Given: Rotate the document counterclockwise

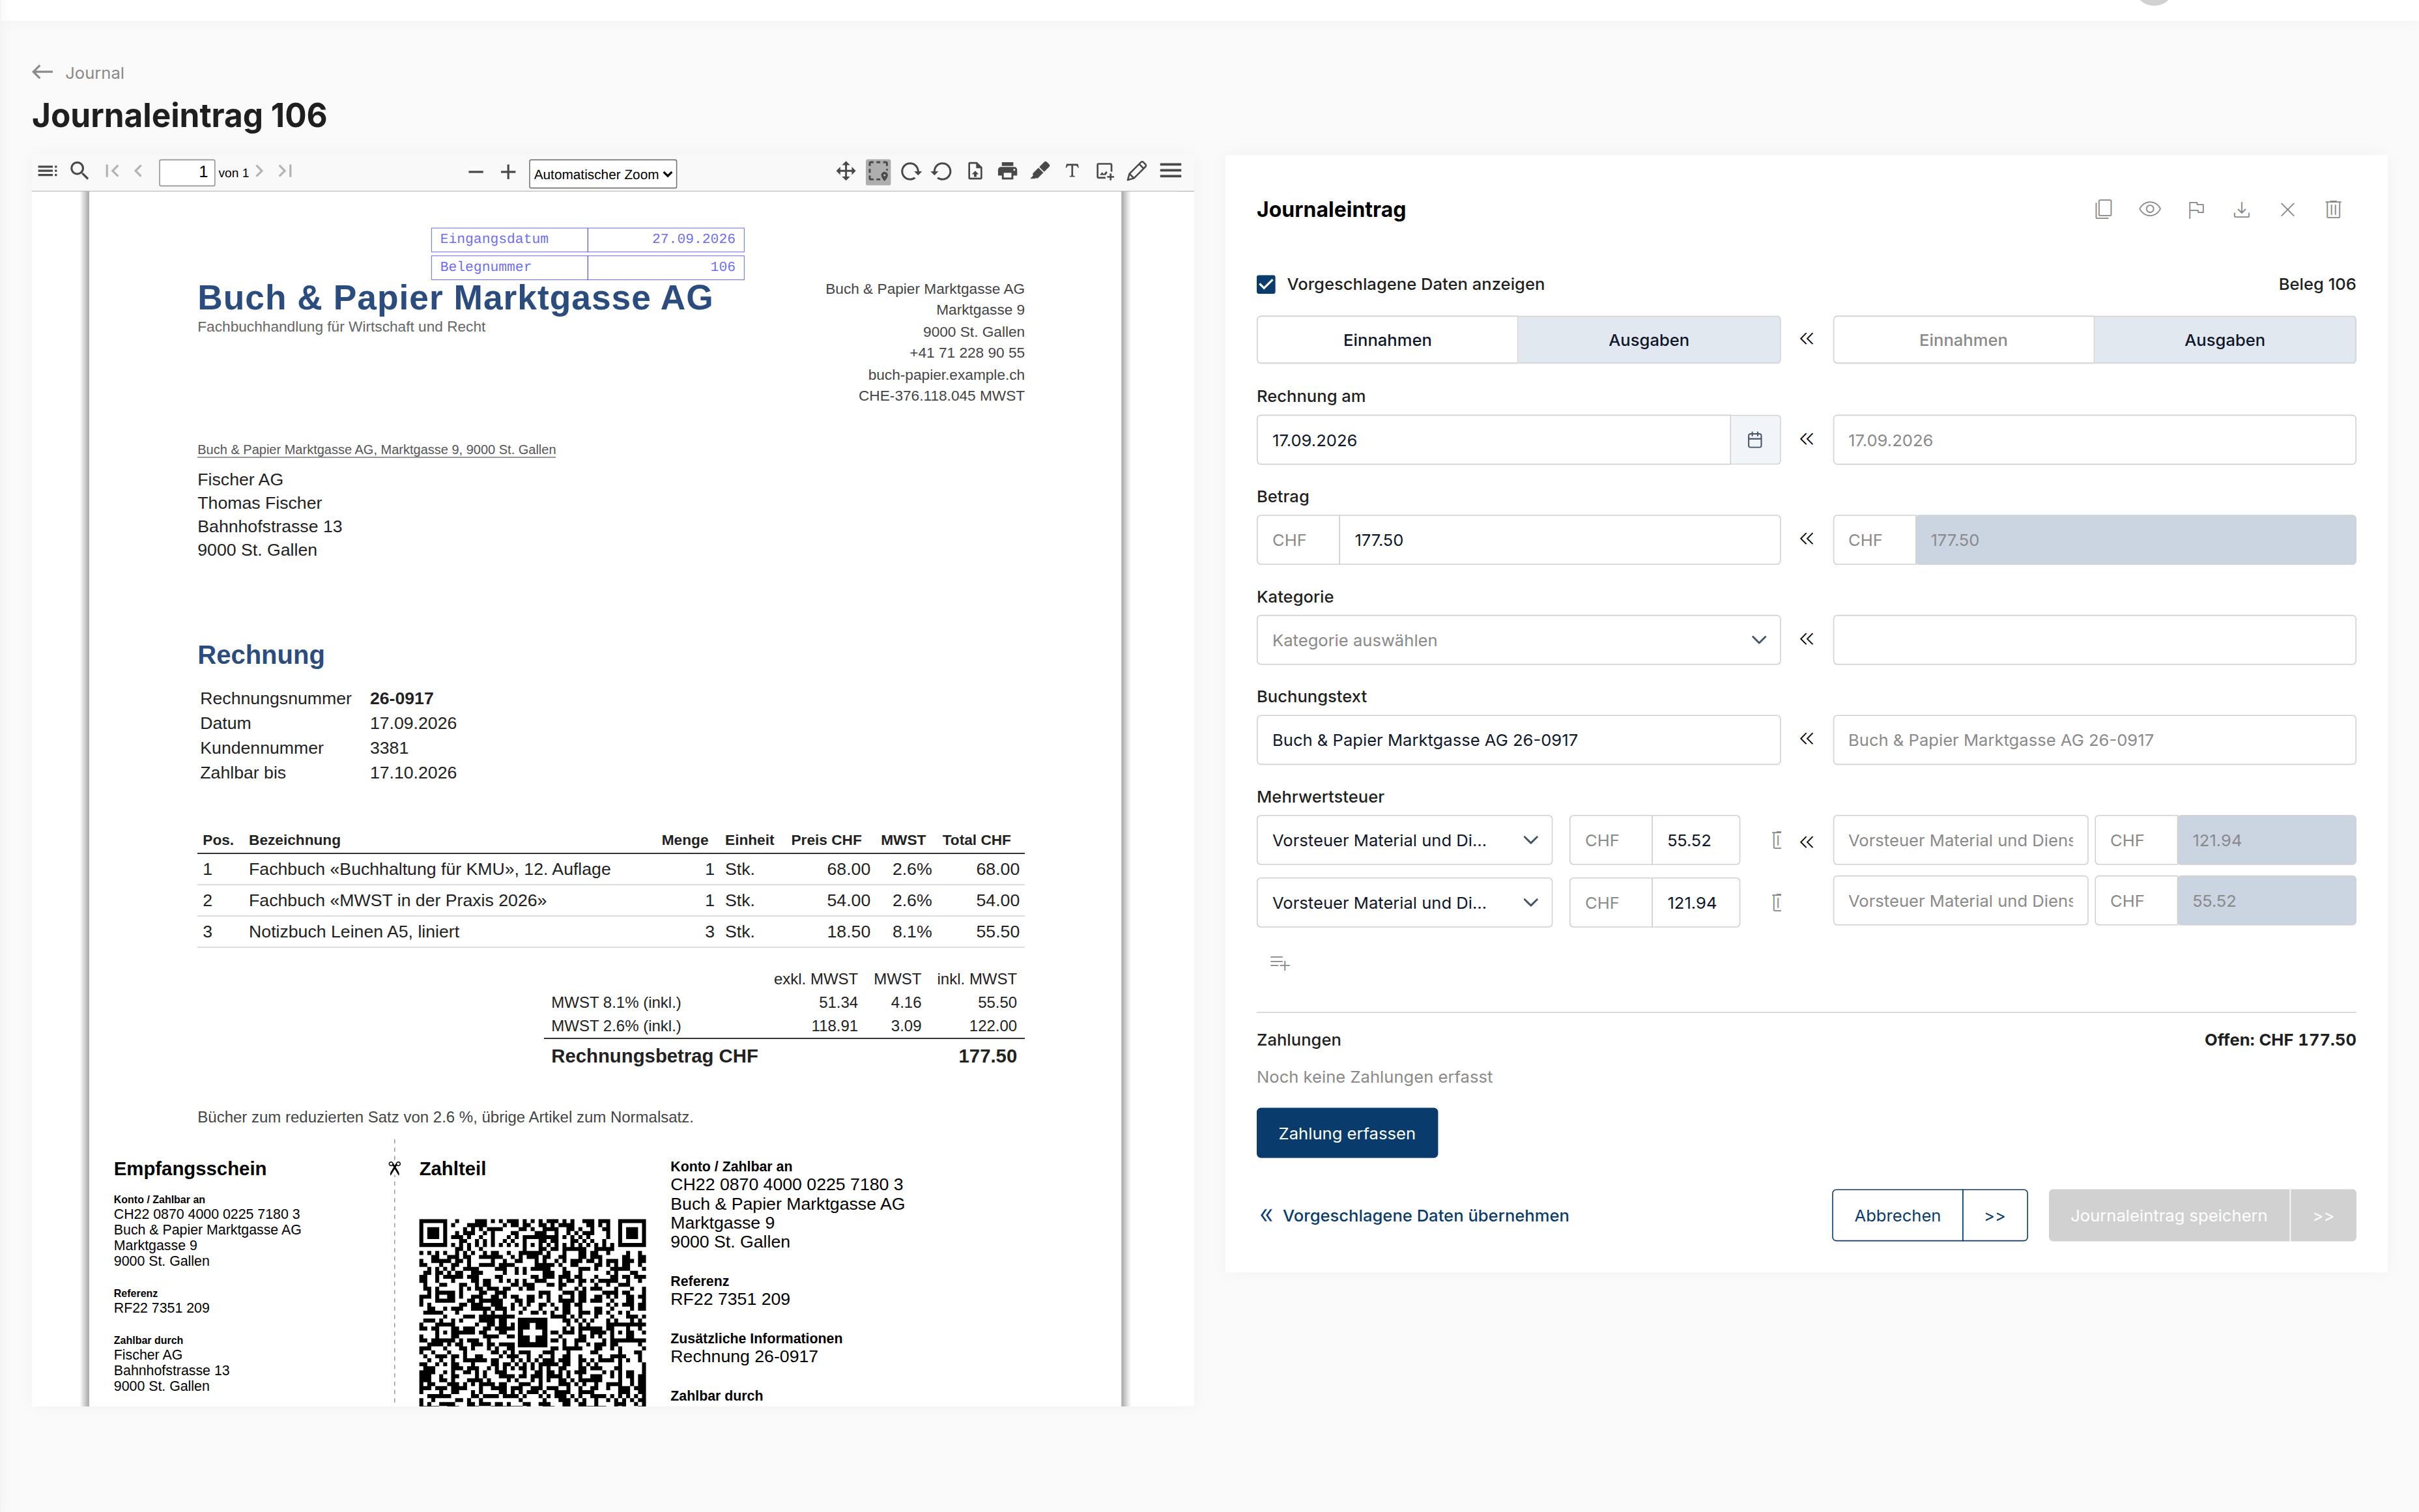Looking at the screenshot, I should (x=942, y=171).
